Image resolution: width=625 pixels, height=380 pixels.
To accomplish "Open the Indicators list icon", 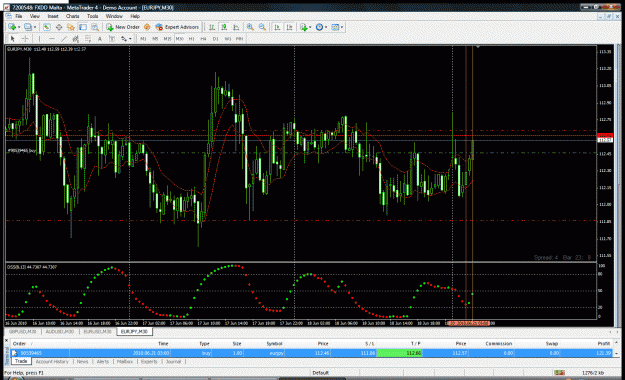I will coord(304,27).
